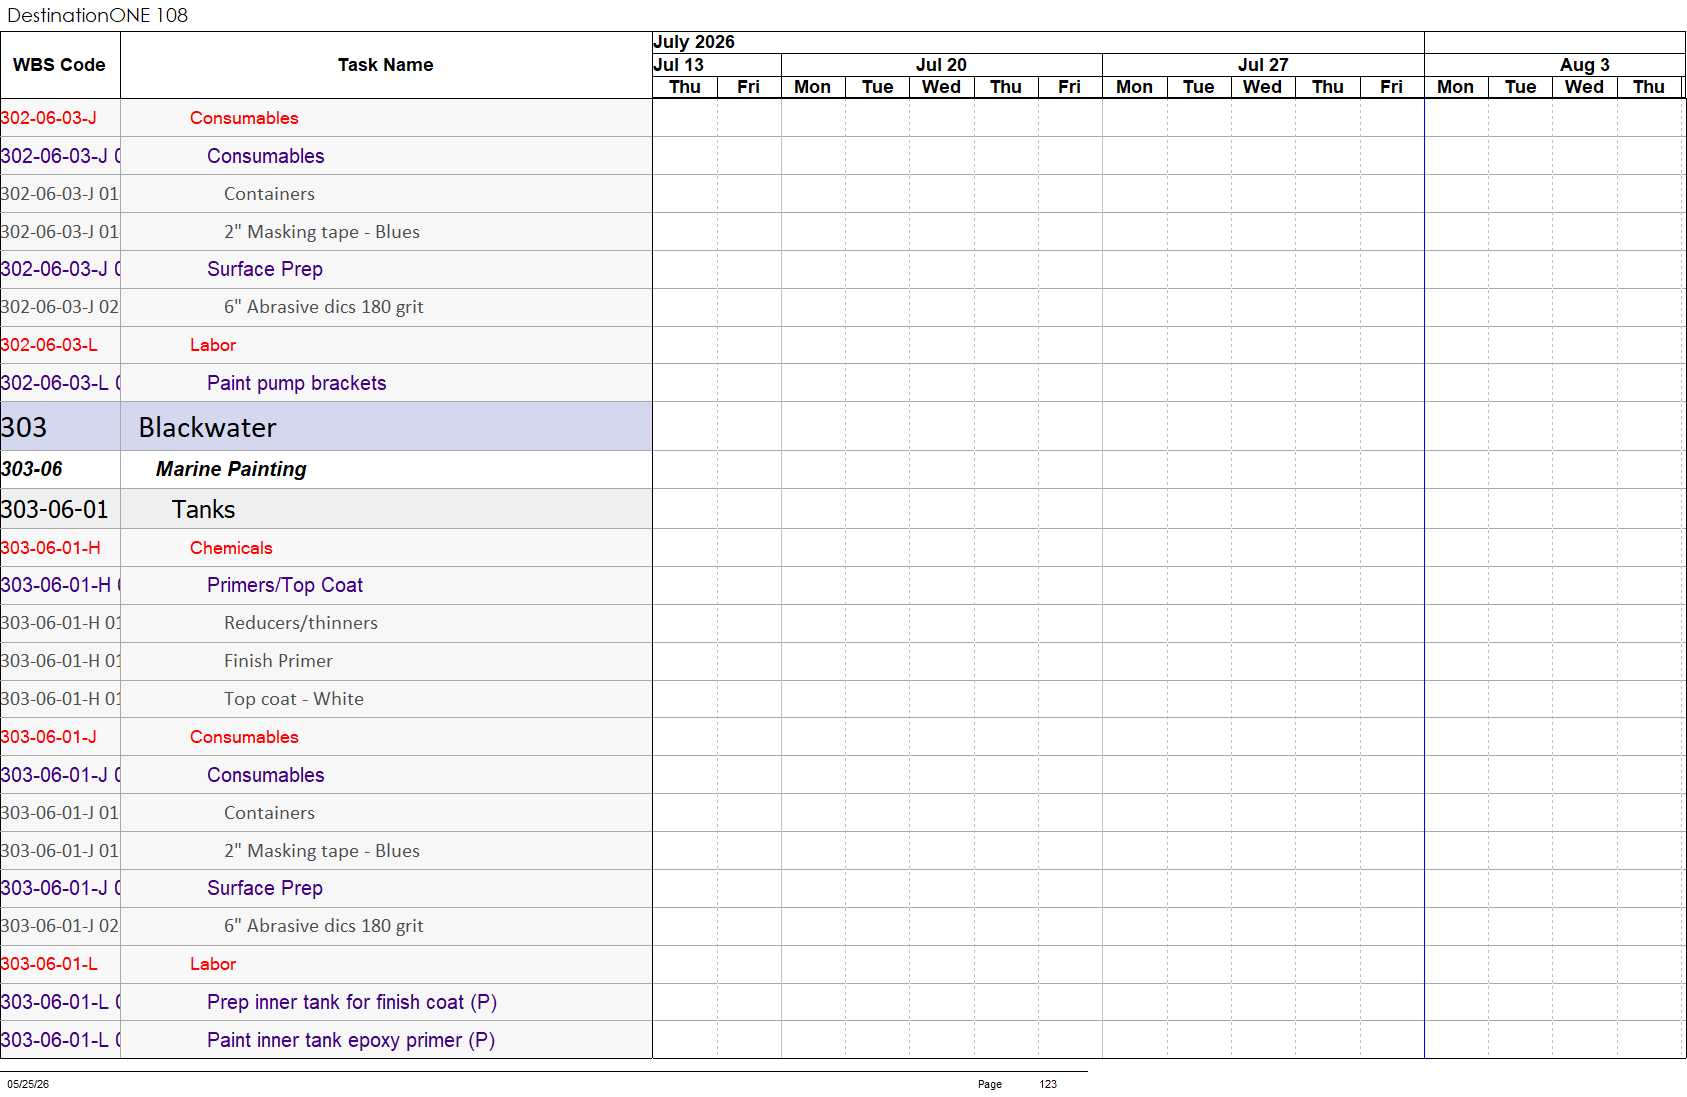Click 6" Abrasive dics row of 303-06-01-J 02
Image resolution: width=1687 pixels, height=1097 pixels.
point(326,926)
